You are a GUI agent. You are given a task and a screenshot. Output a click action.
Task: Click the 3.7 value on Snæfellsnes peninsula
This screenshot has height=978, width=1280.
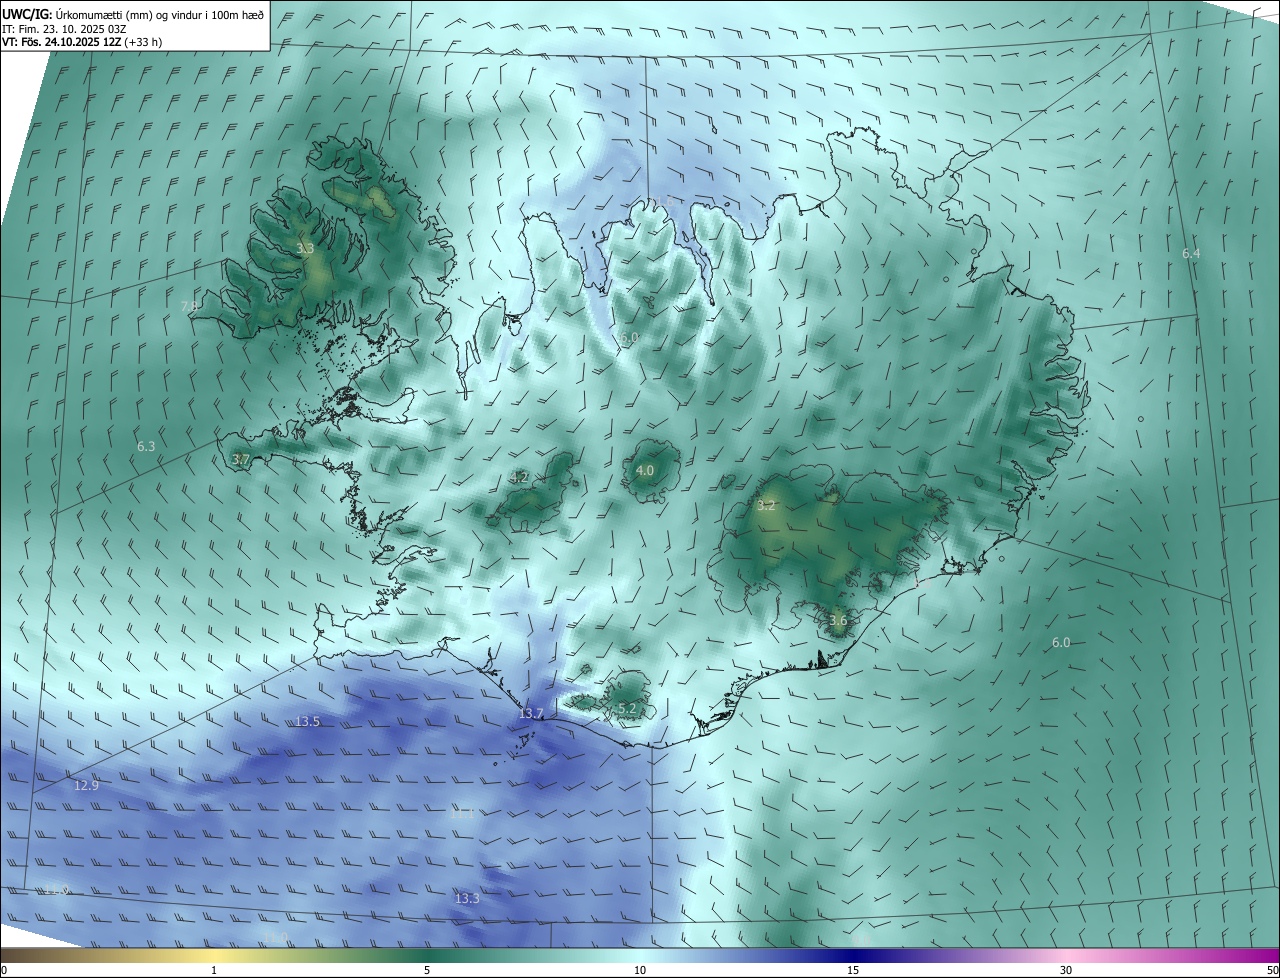coord(240,460)
